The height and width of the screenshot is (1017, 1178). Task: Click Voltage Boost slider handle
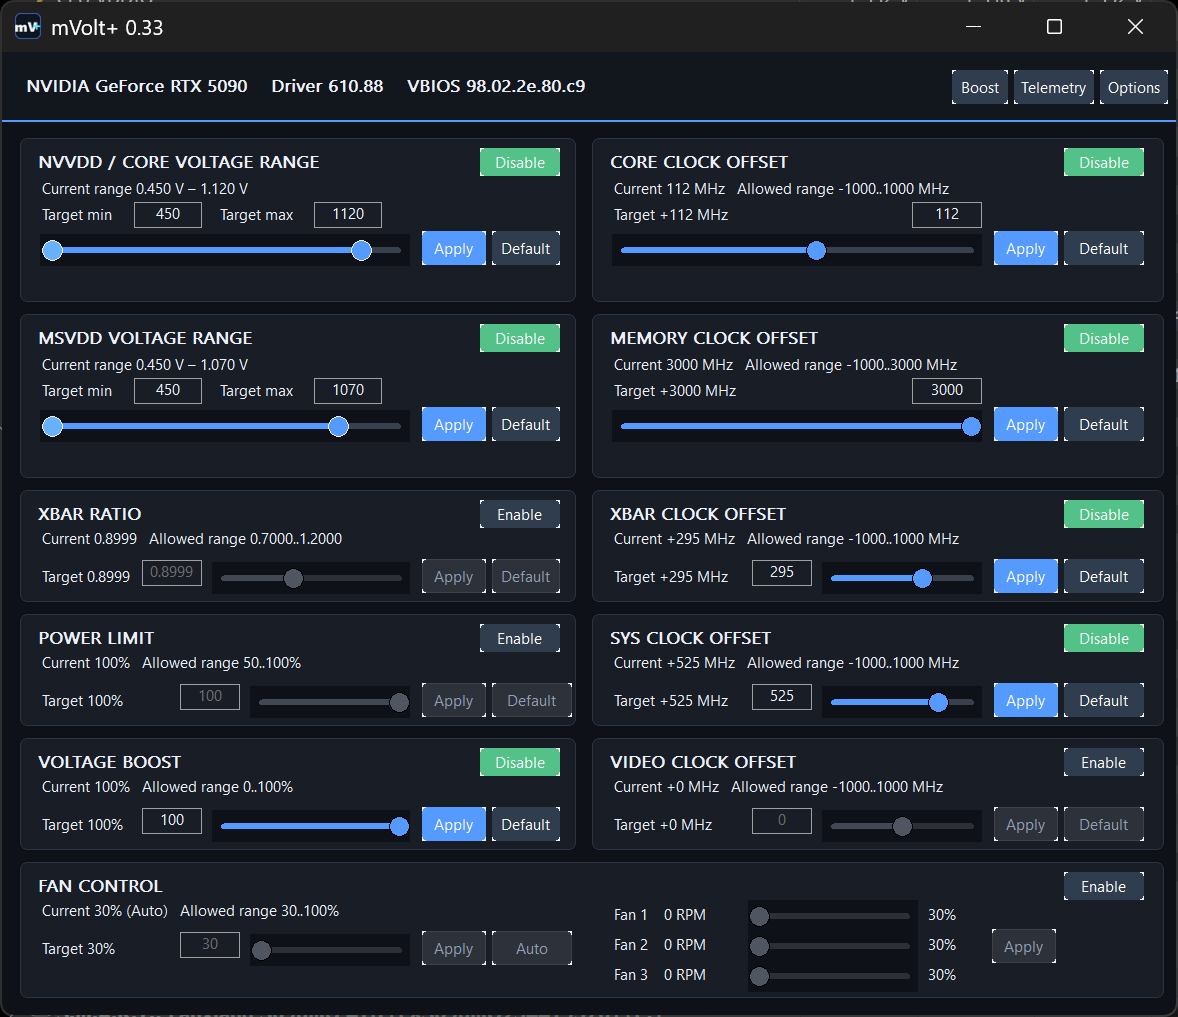[400, 826]
